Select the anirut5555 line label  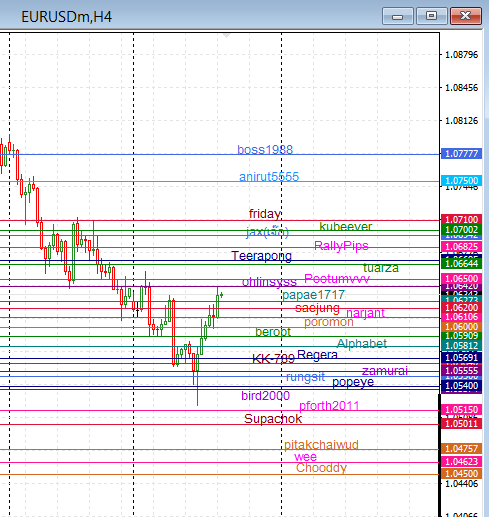click(269, 176)
